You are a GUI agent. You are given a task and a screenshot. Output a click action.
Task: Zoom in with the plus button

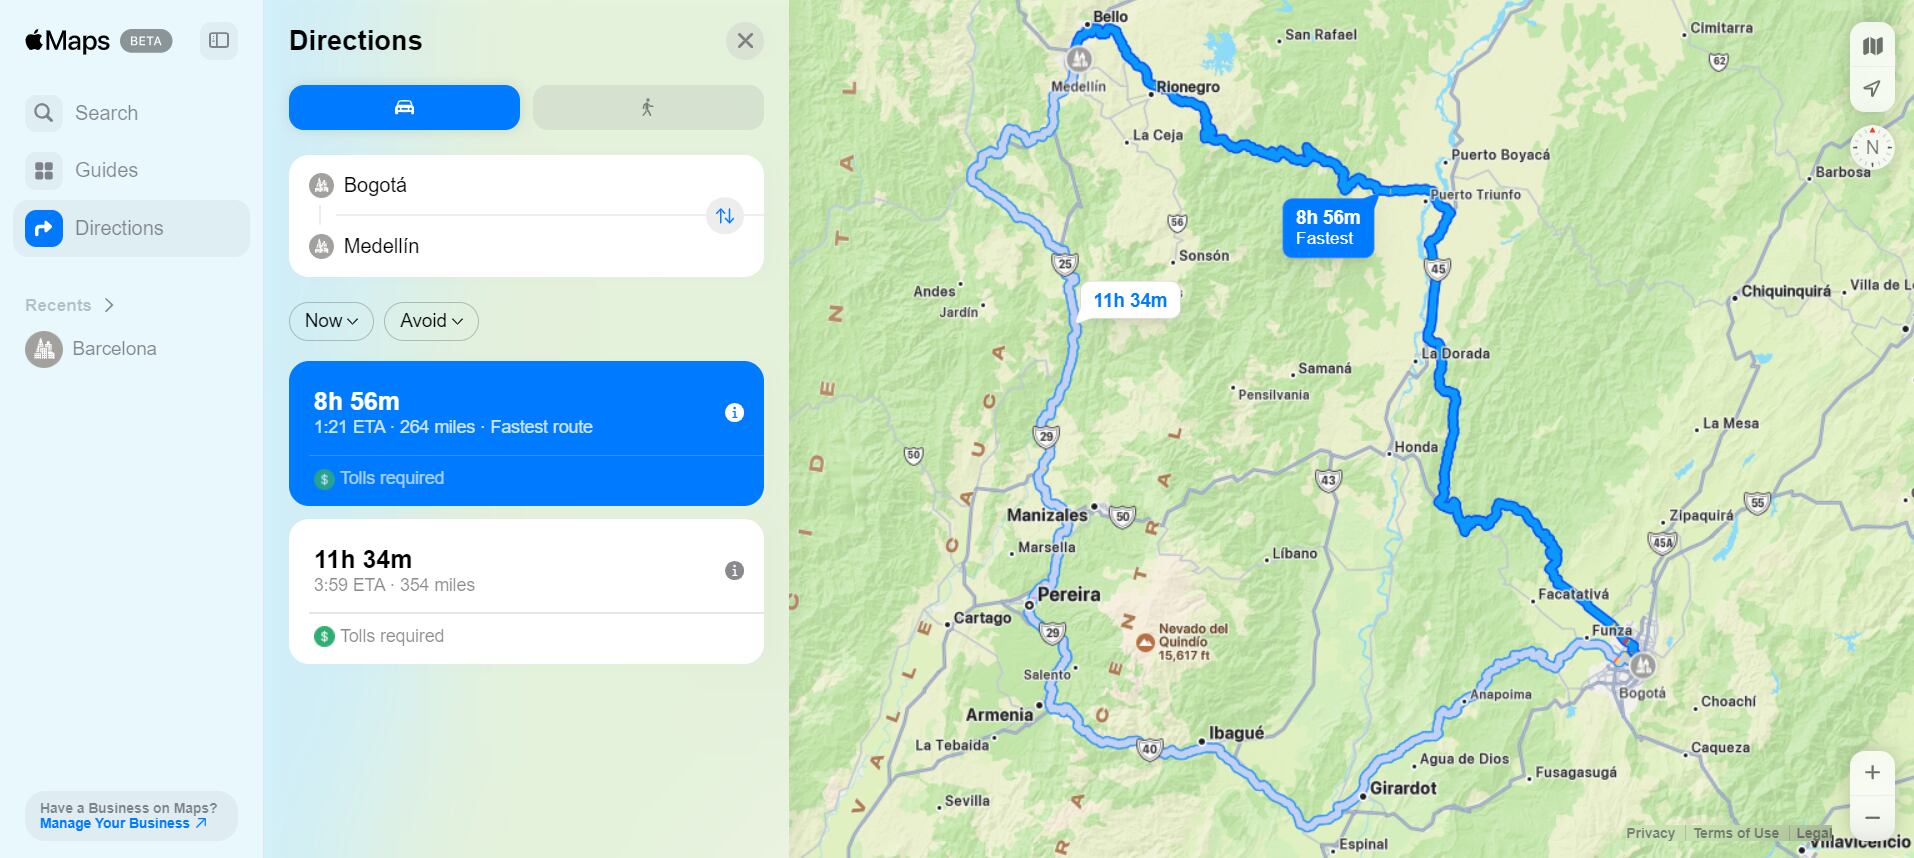tap(1872, 773)
